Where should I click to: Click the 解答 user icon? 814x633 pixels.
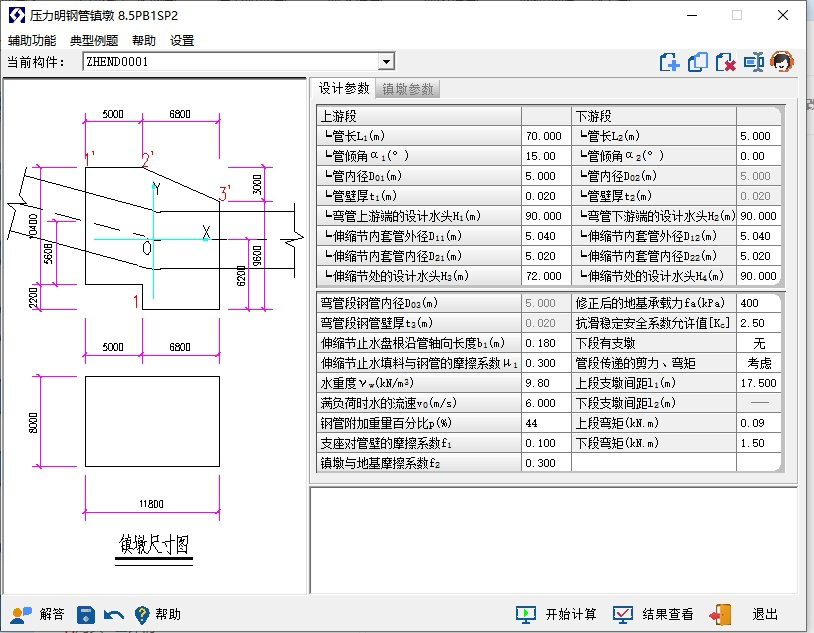21,615
